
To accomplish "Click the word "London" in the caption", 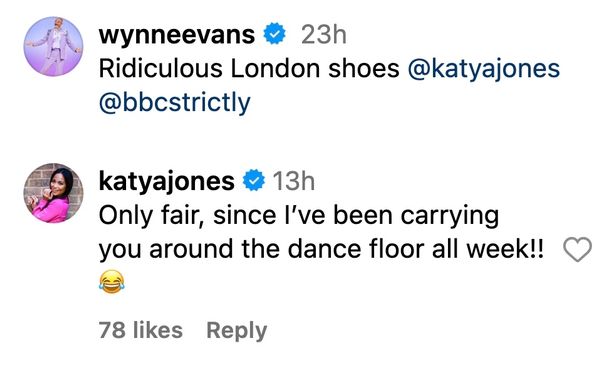I will coord(275,69).
